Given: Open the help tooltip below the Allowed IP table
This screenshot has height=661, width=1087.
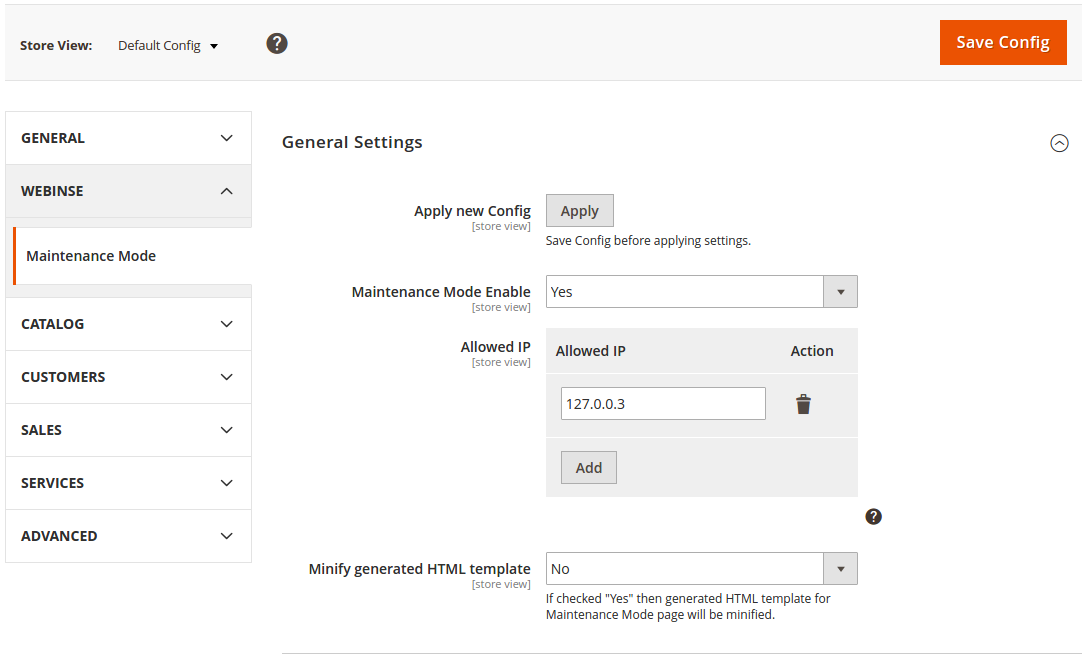Looking at the screenshot, I should click(x=873, y=517).
